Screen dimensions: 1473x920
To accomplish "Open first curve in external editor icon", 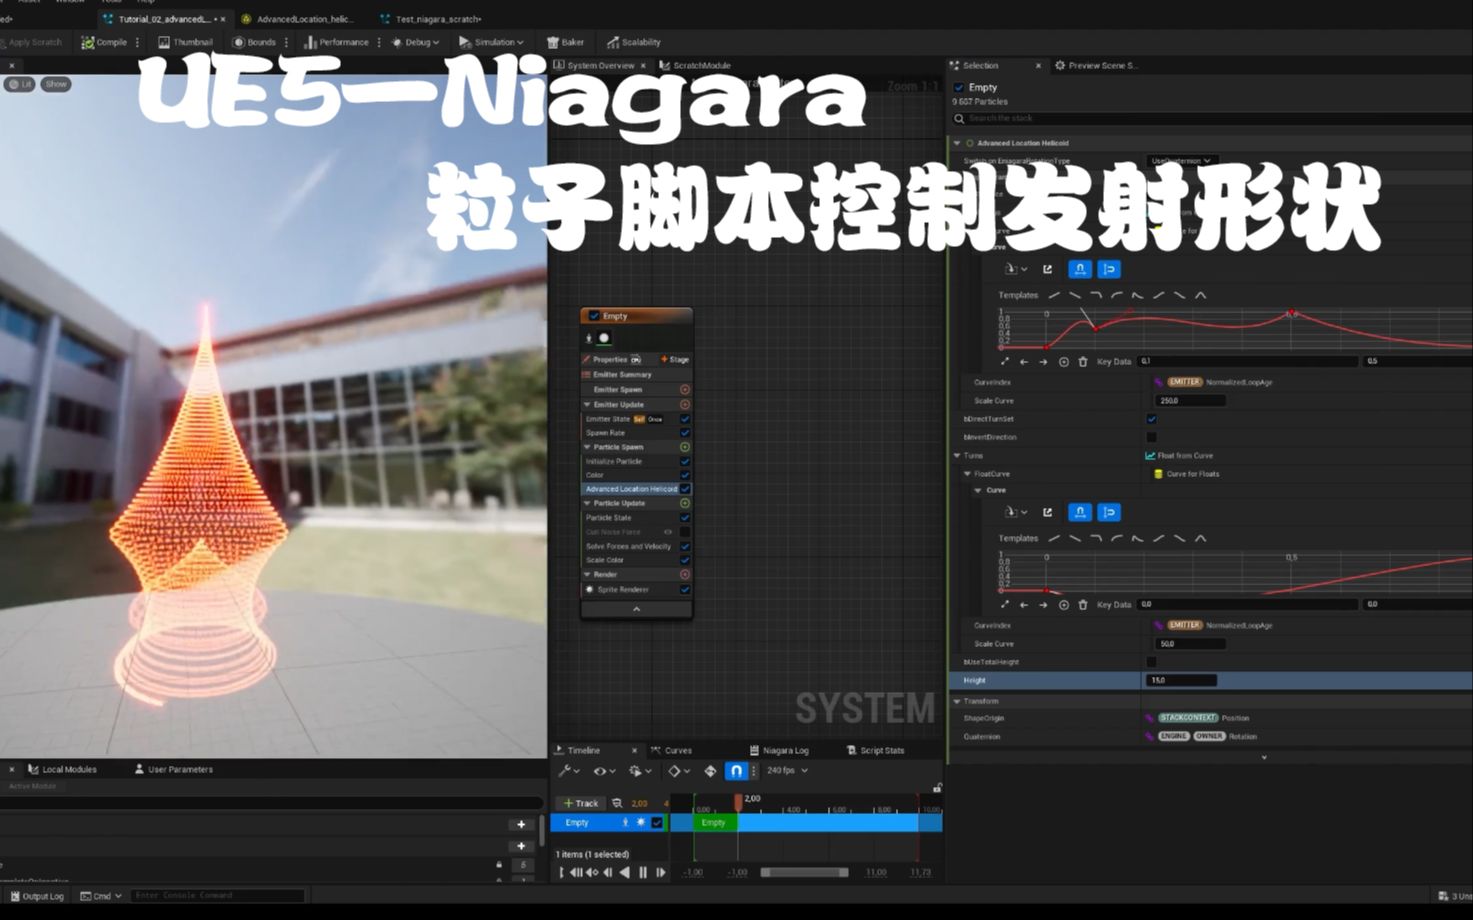I will pyautogui.click(x=1047, y=269).
